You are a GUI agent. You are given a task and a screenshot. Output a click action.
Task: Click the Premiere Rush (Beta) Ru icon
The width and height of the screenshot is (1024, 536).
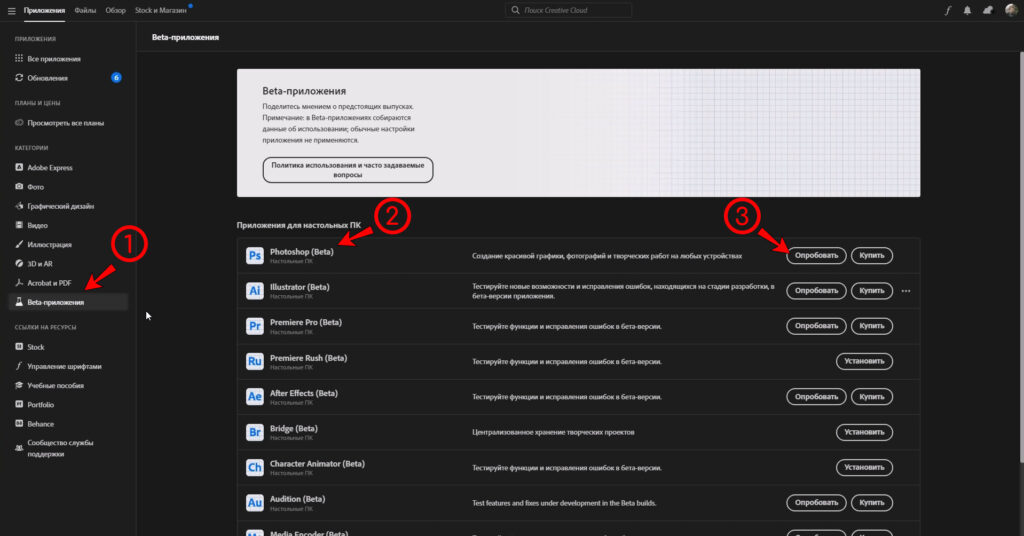coord(255,361)
